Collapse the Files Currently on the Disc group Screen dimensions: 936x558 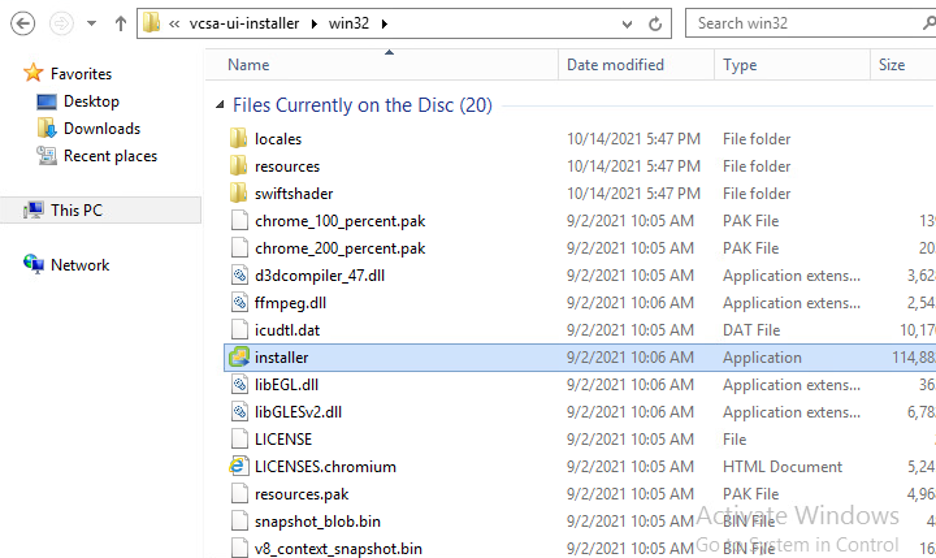click(221, 106)
